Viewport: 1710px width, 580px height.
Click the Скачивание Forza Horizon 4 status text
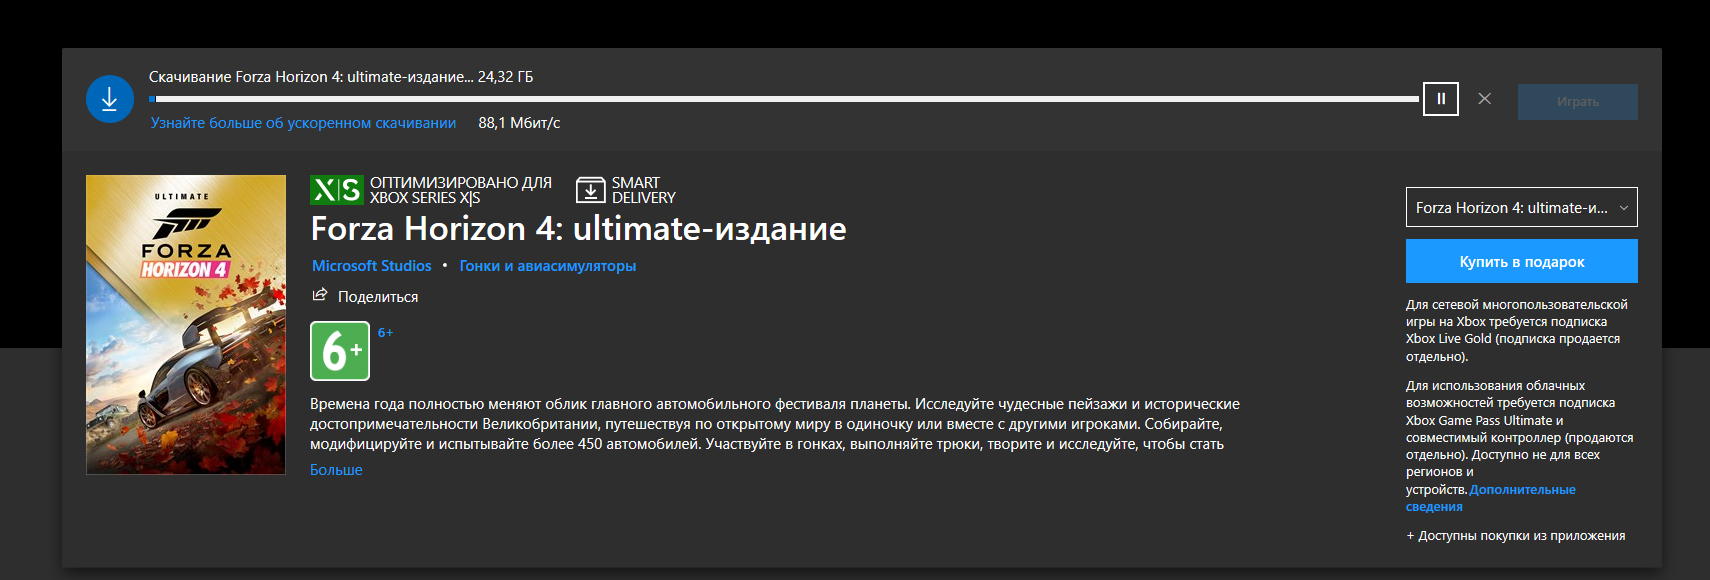pos(341,77)
